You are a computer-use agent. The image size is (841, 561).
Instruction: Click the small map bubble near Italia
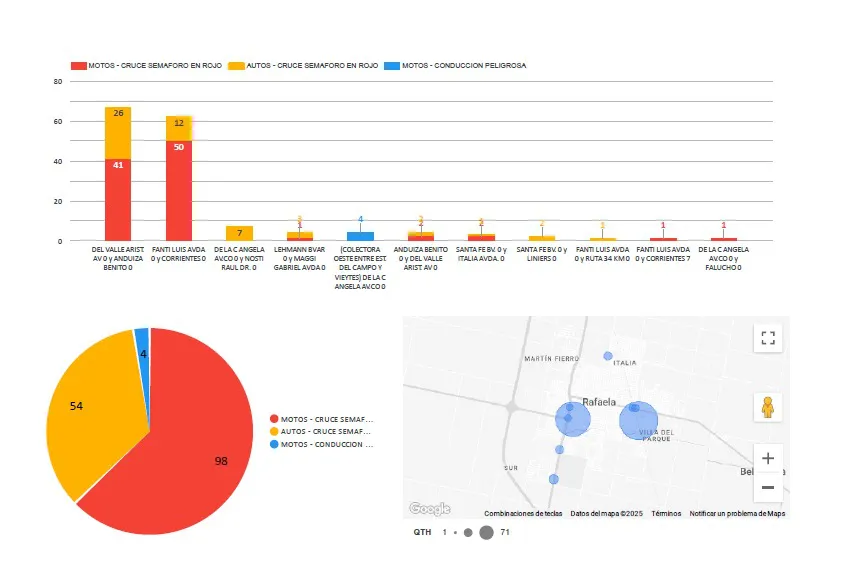tap(607, 356)
